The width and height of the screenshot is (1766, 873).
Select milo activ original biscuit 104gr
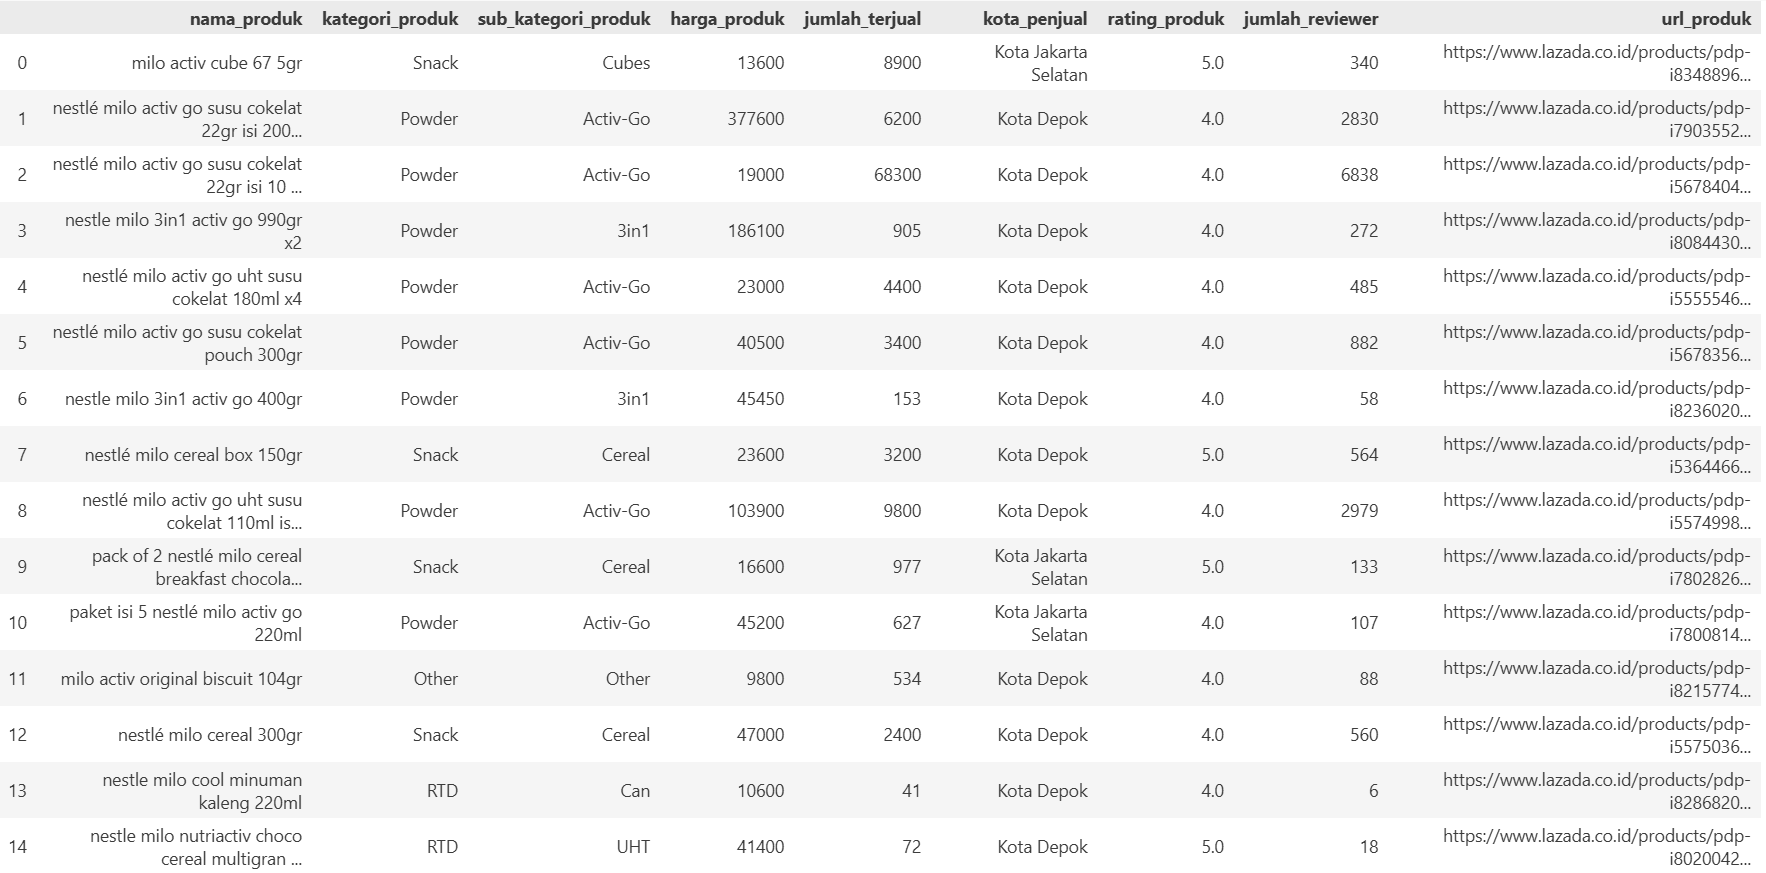pyautogui.click(x=181, y=679)
